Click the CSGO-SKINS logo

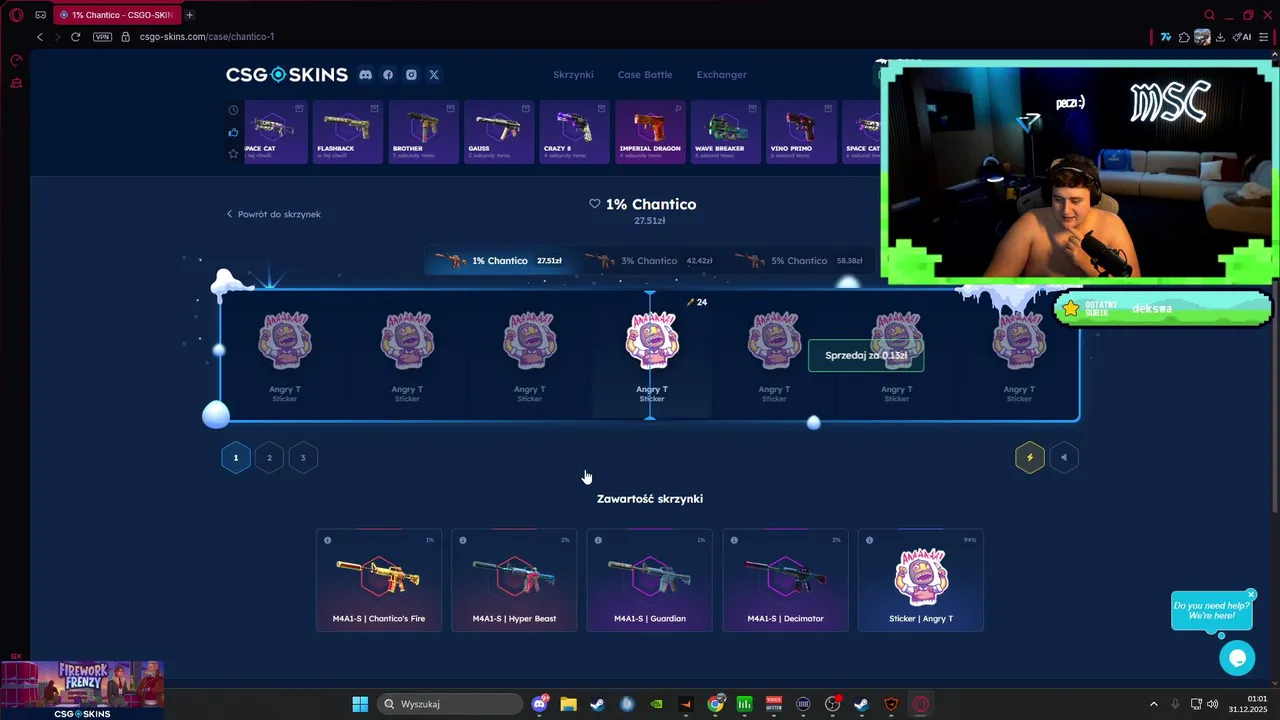(x=287, y=75)
